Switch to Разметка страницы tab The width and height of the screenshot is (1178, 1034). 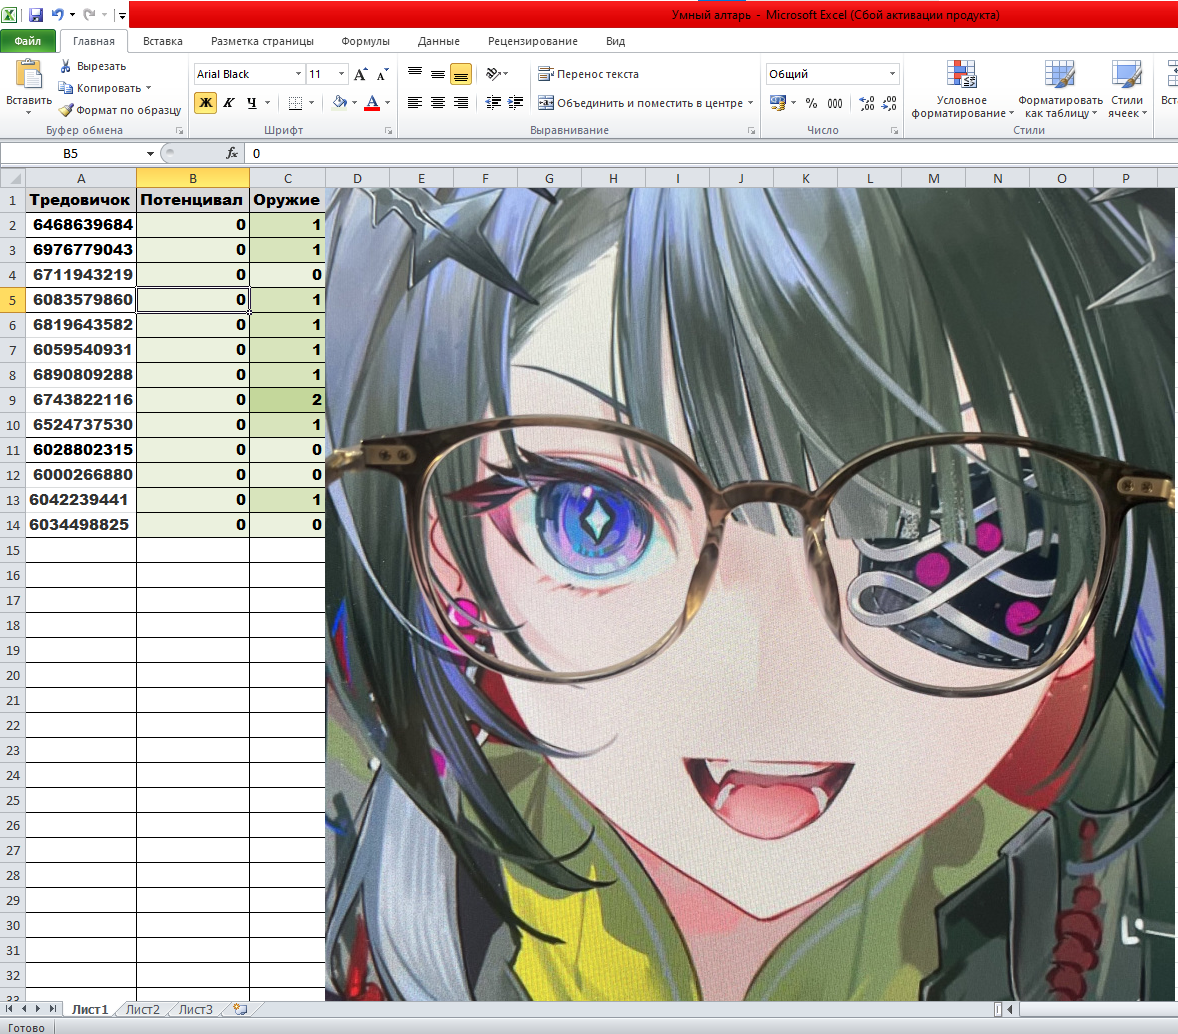pyautogui.click(x=262, y=41)
